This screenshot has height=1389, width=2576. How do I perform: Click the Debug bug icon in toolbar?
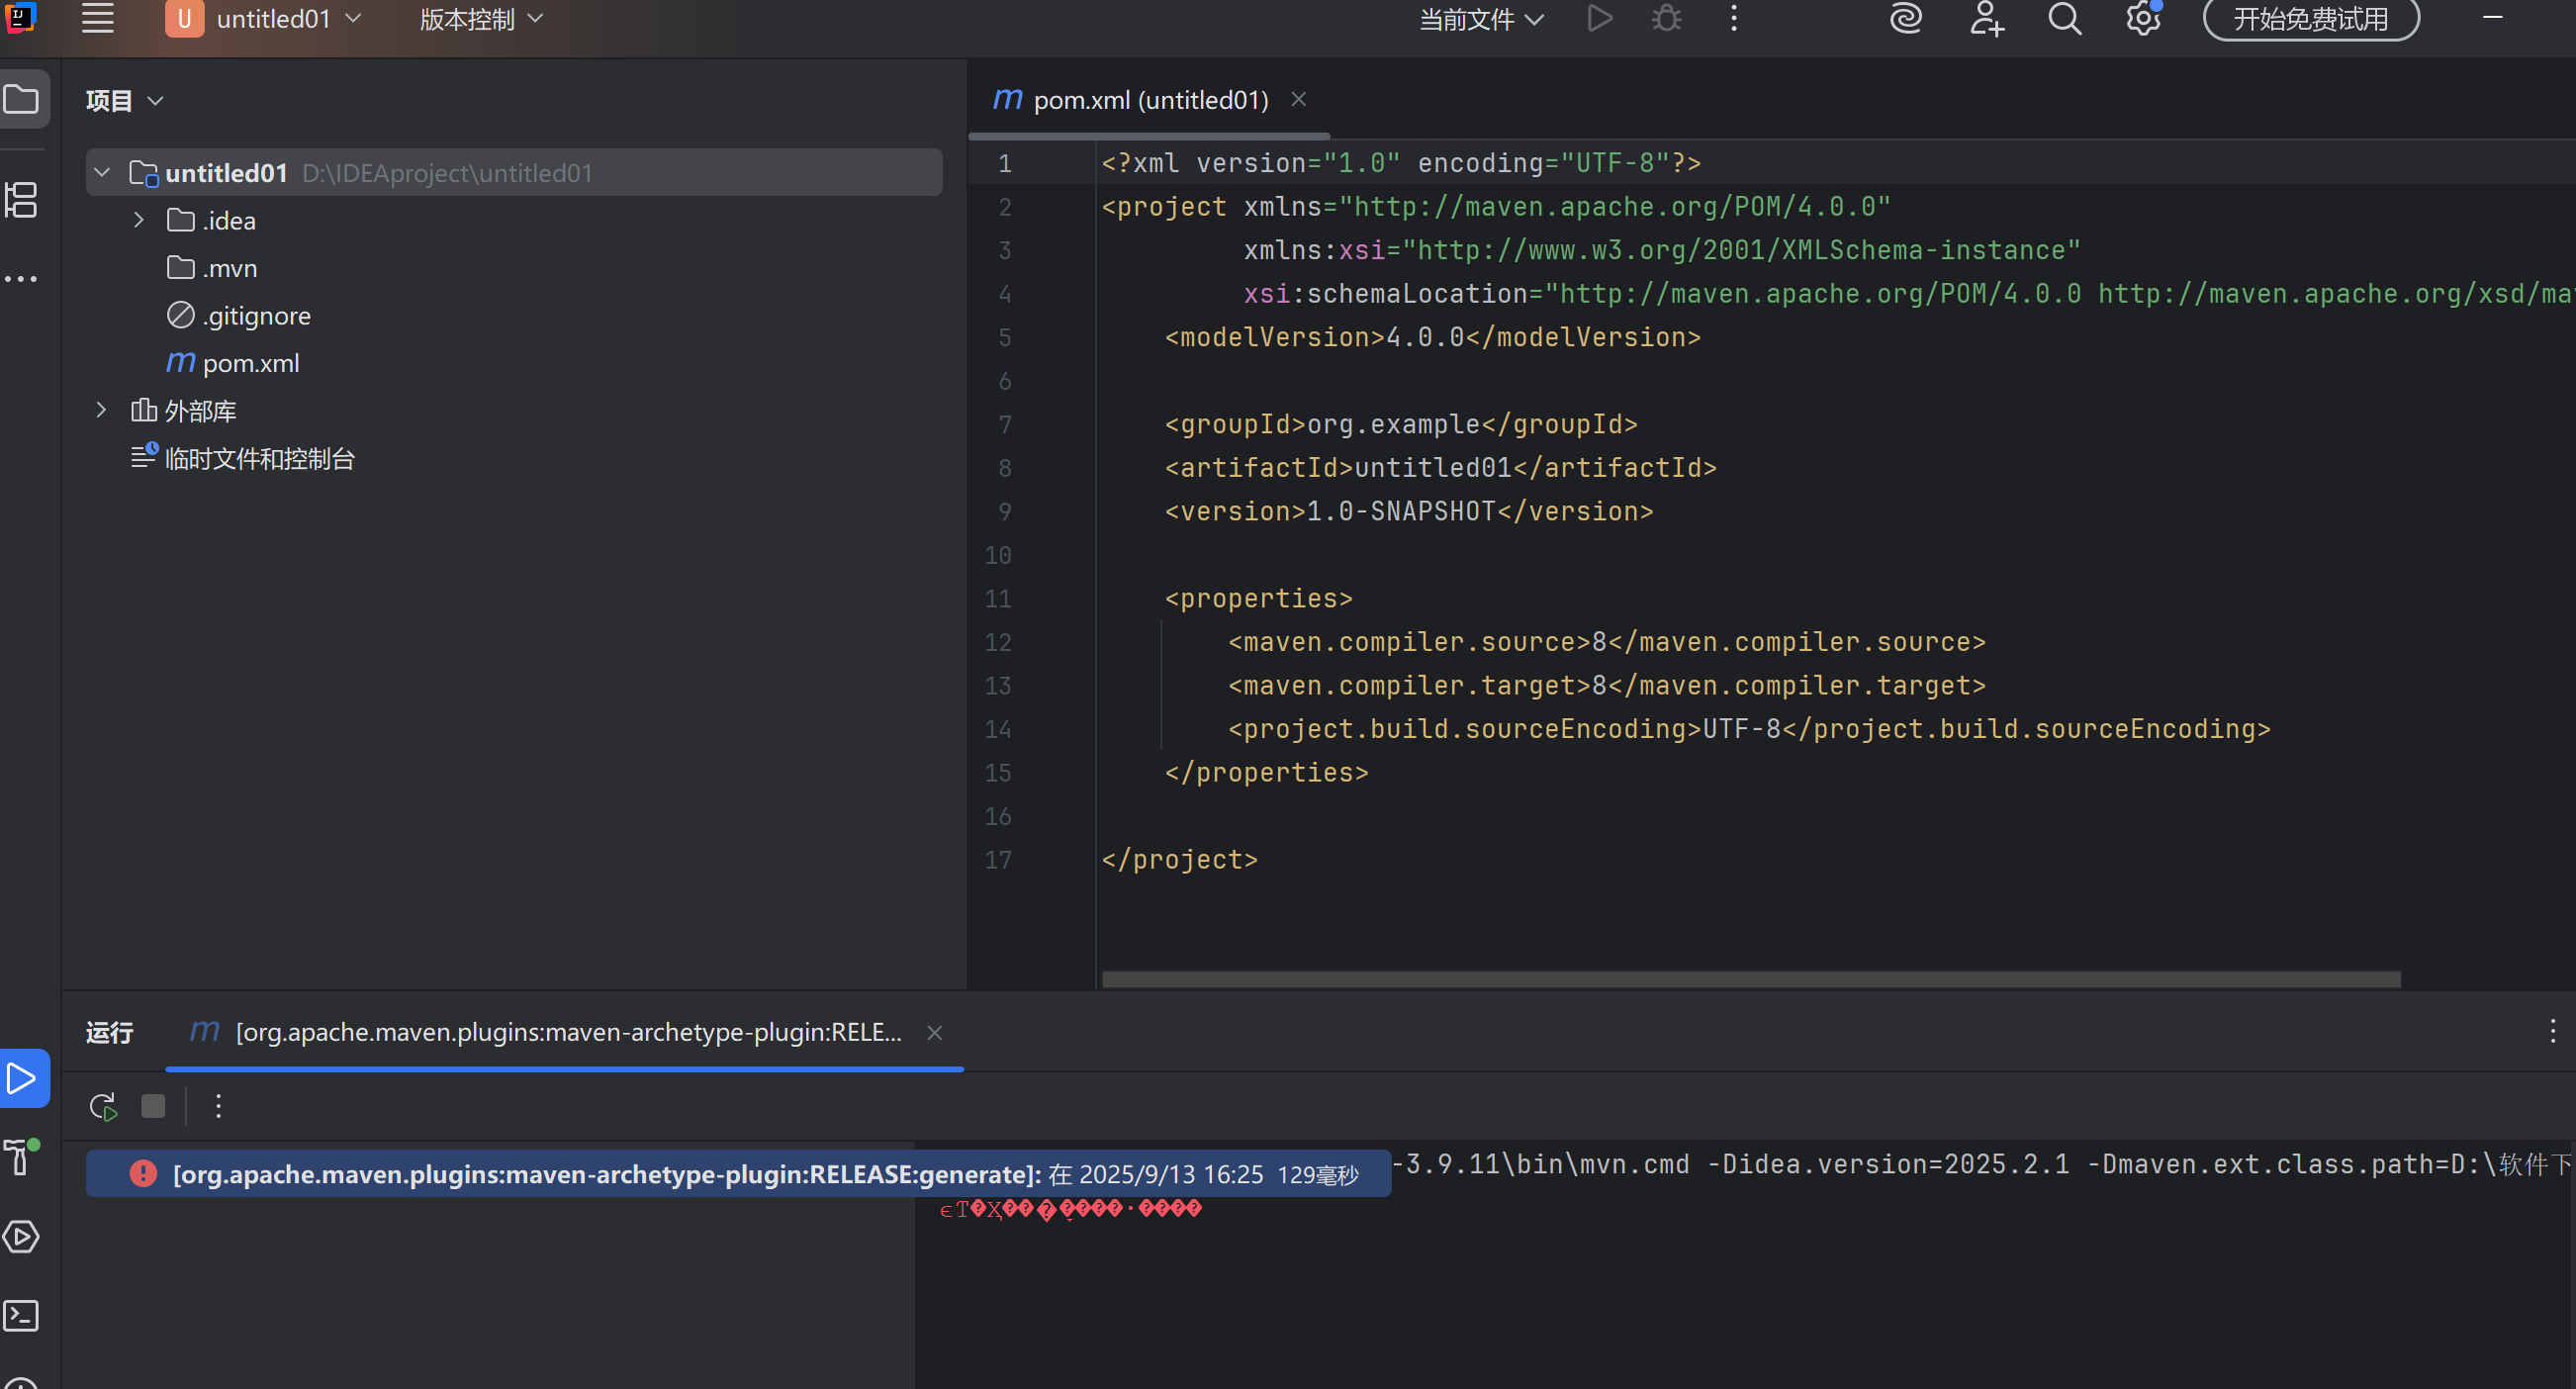point(1666,19)
